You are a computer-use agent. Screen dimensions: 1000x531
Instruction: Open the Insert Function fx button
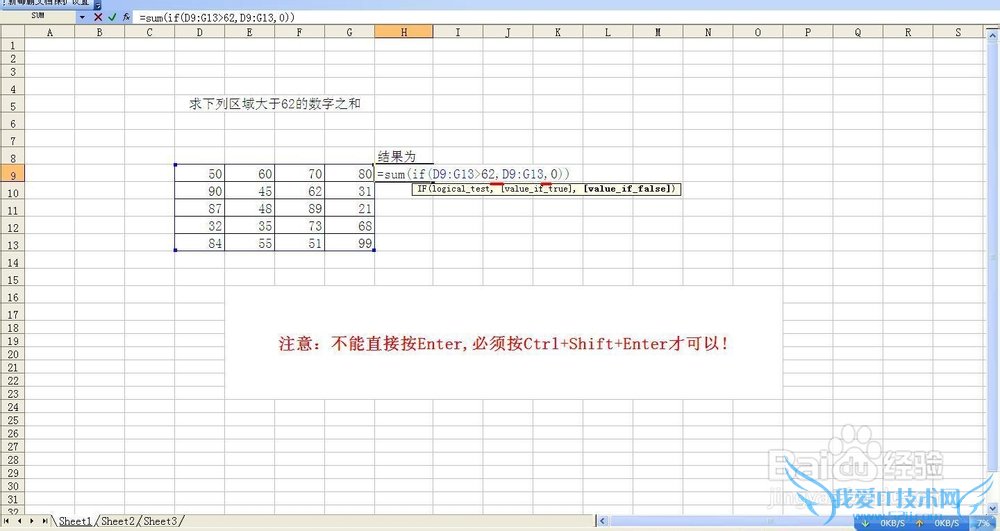tap(126, 17)
